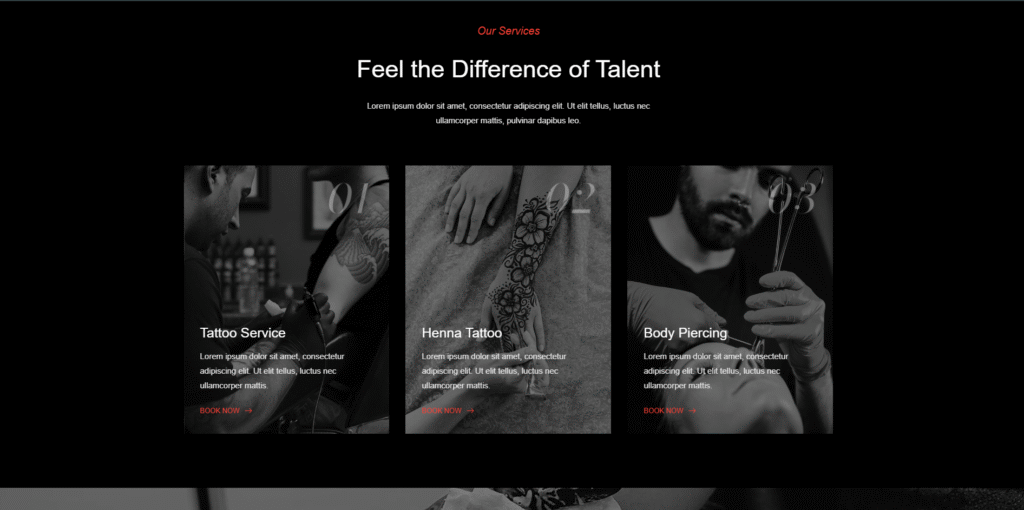
Task: Click the 02 number on the Henna Tattoo card
Action: pos(569,198)
